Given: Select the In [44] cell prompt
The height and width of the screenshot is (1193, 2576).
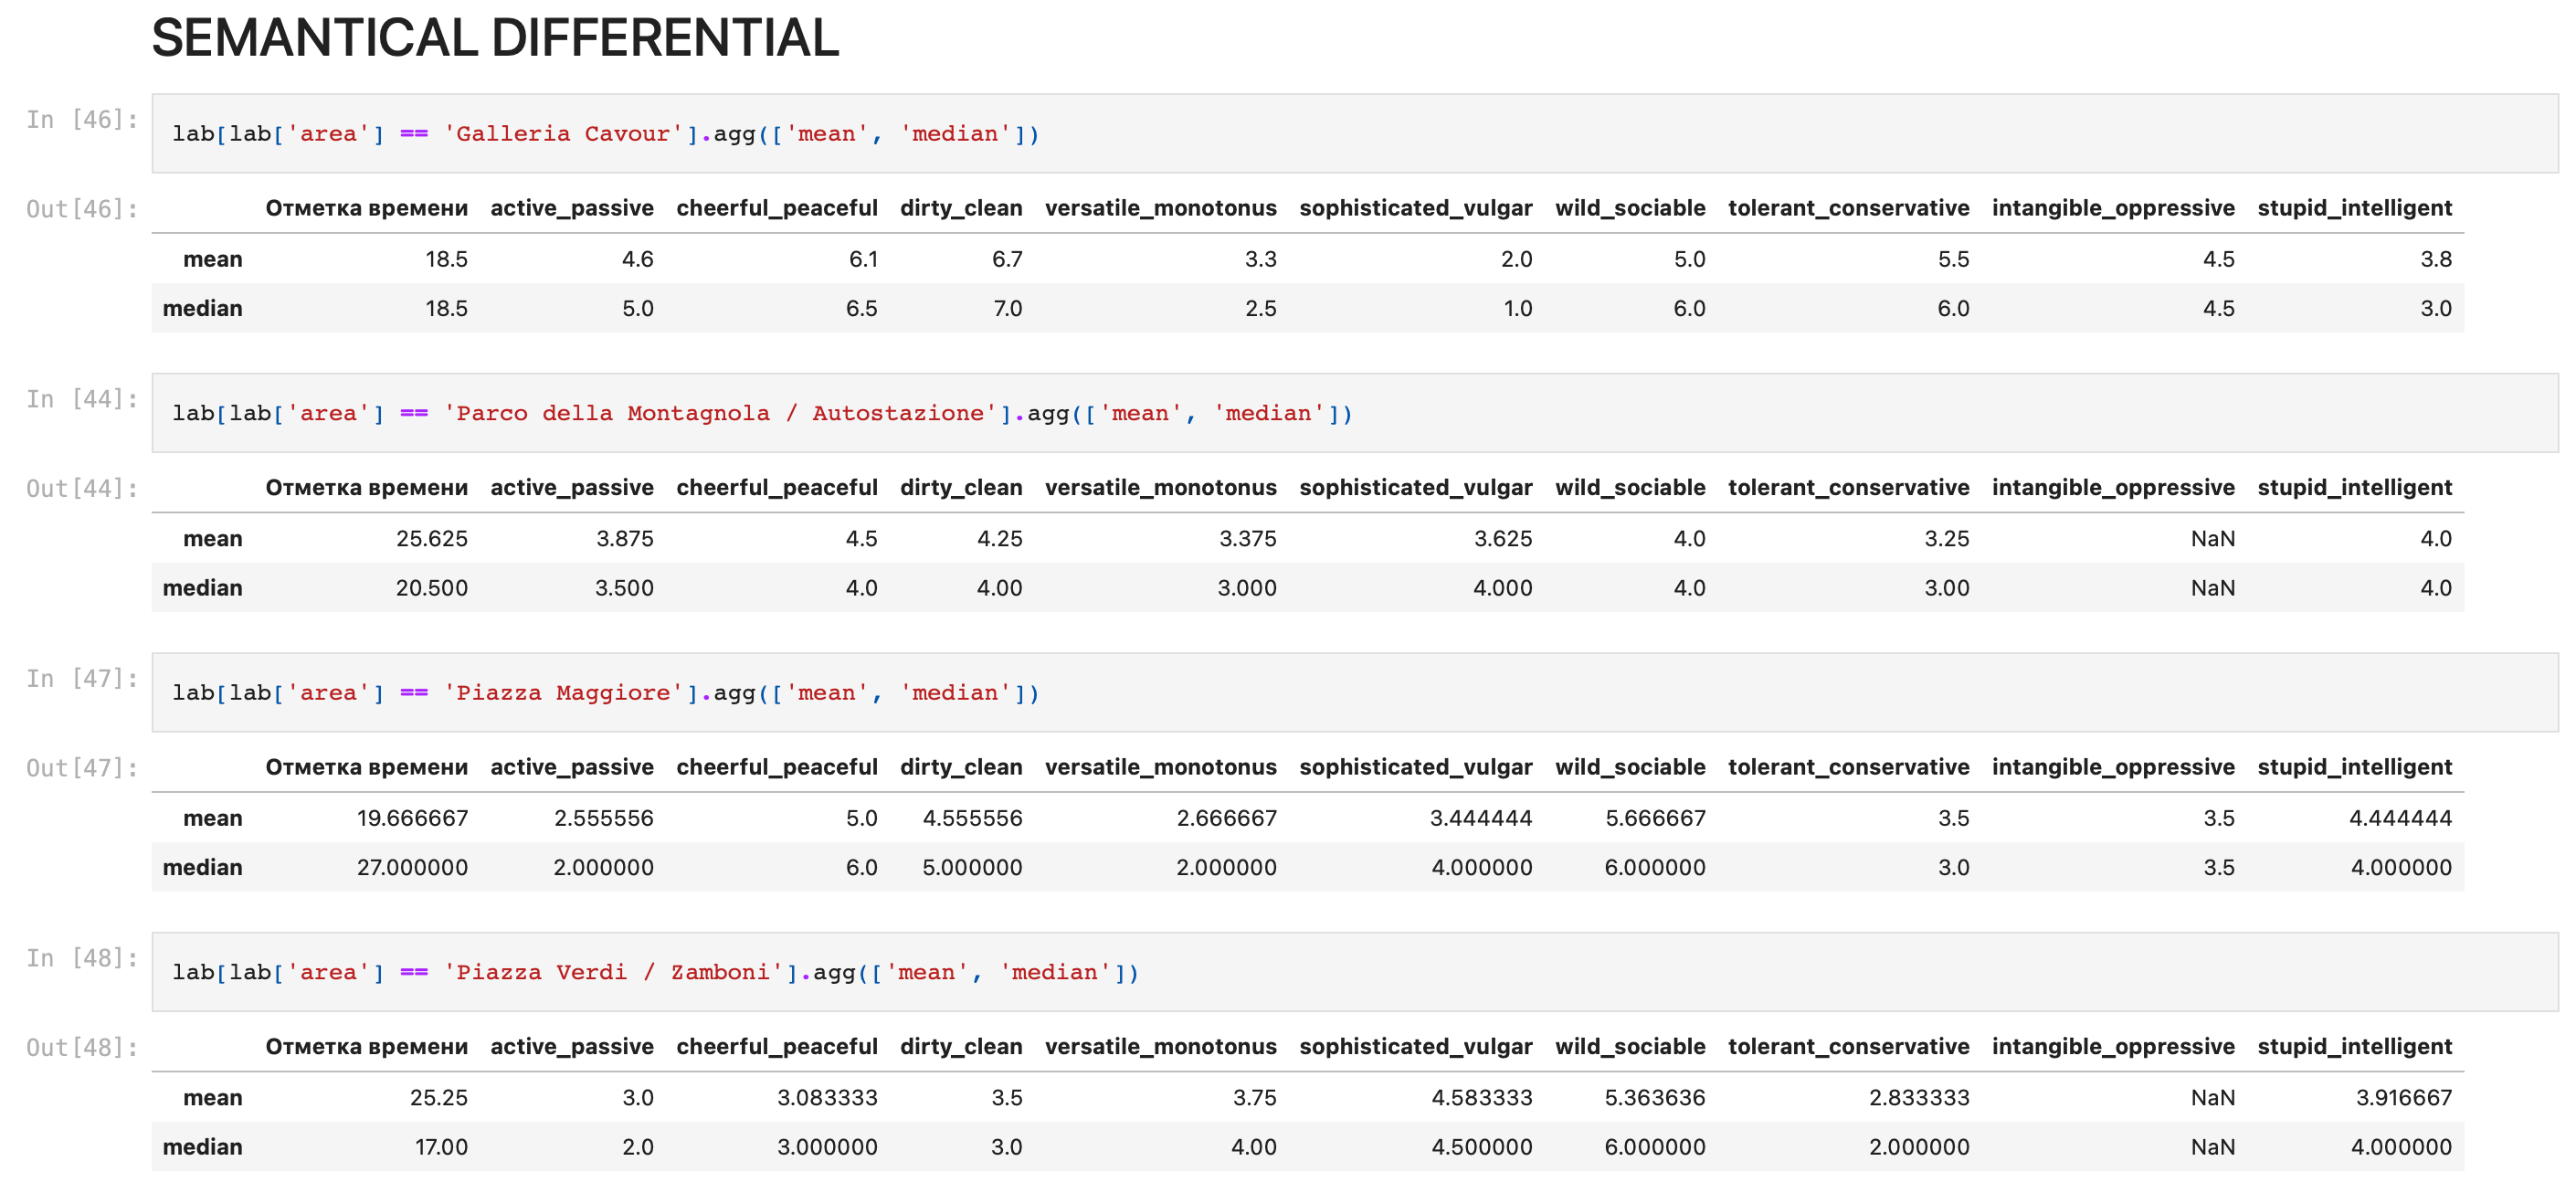Looking at the screenshot, I should pyautogui.click(x=82, y=399).
